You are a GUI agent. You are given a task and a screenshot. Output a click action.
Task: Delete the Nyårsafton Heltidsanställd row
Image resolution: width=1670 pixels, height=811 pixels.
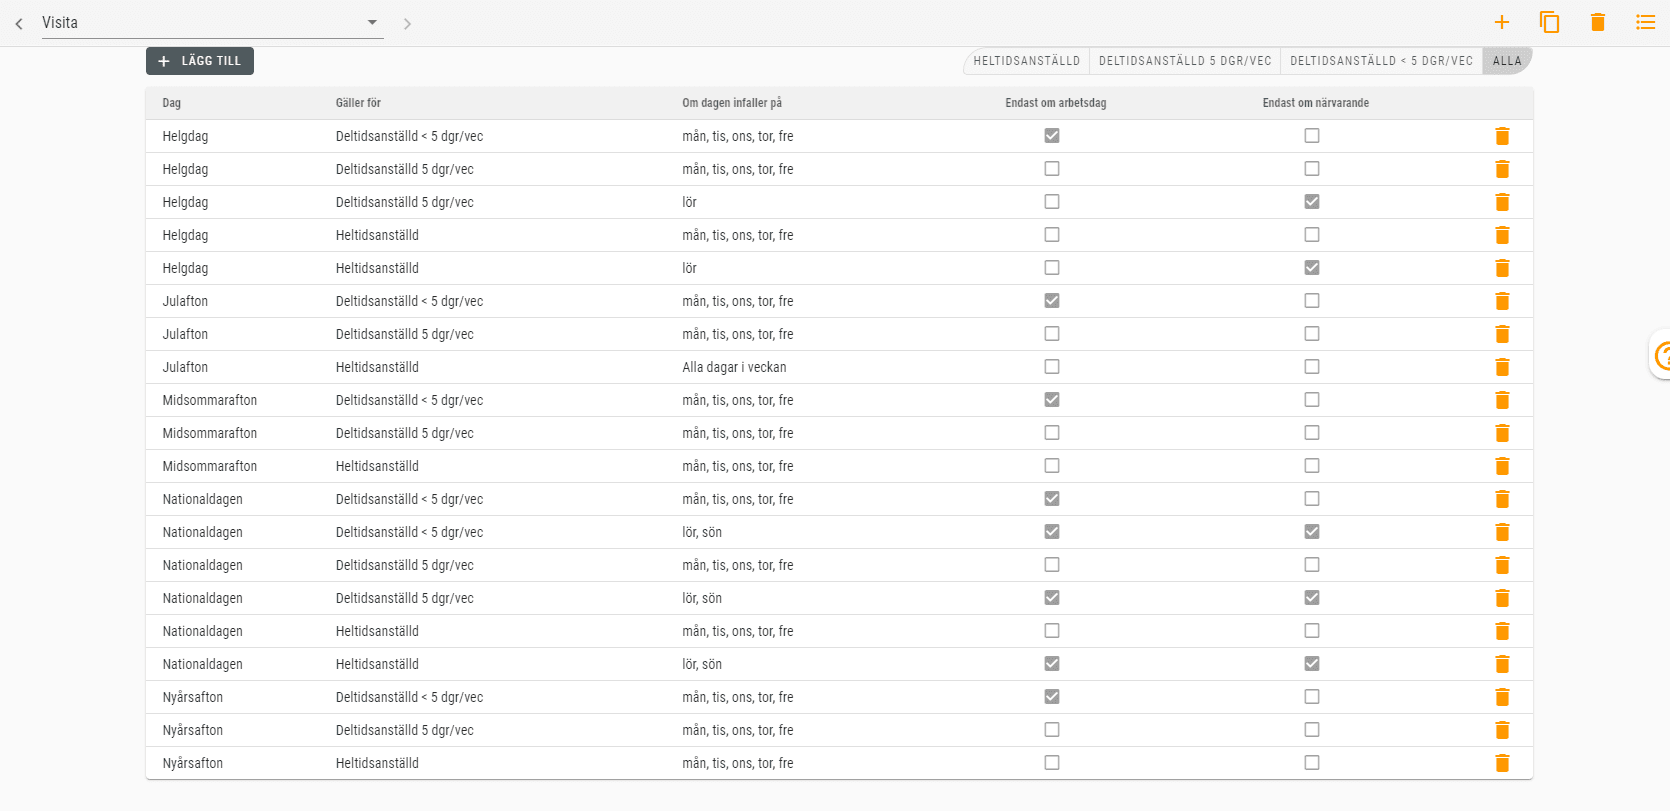(x=1501, y=763)
